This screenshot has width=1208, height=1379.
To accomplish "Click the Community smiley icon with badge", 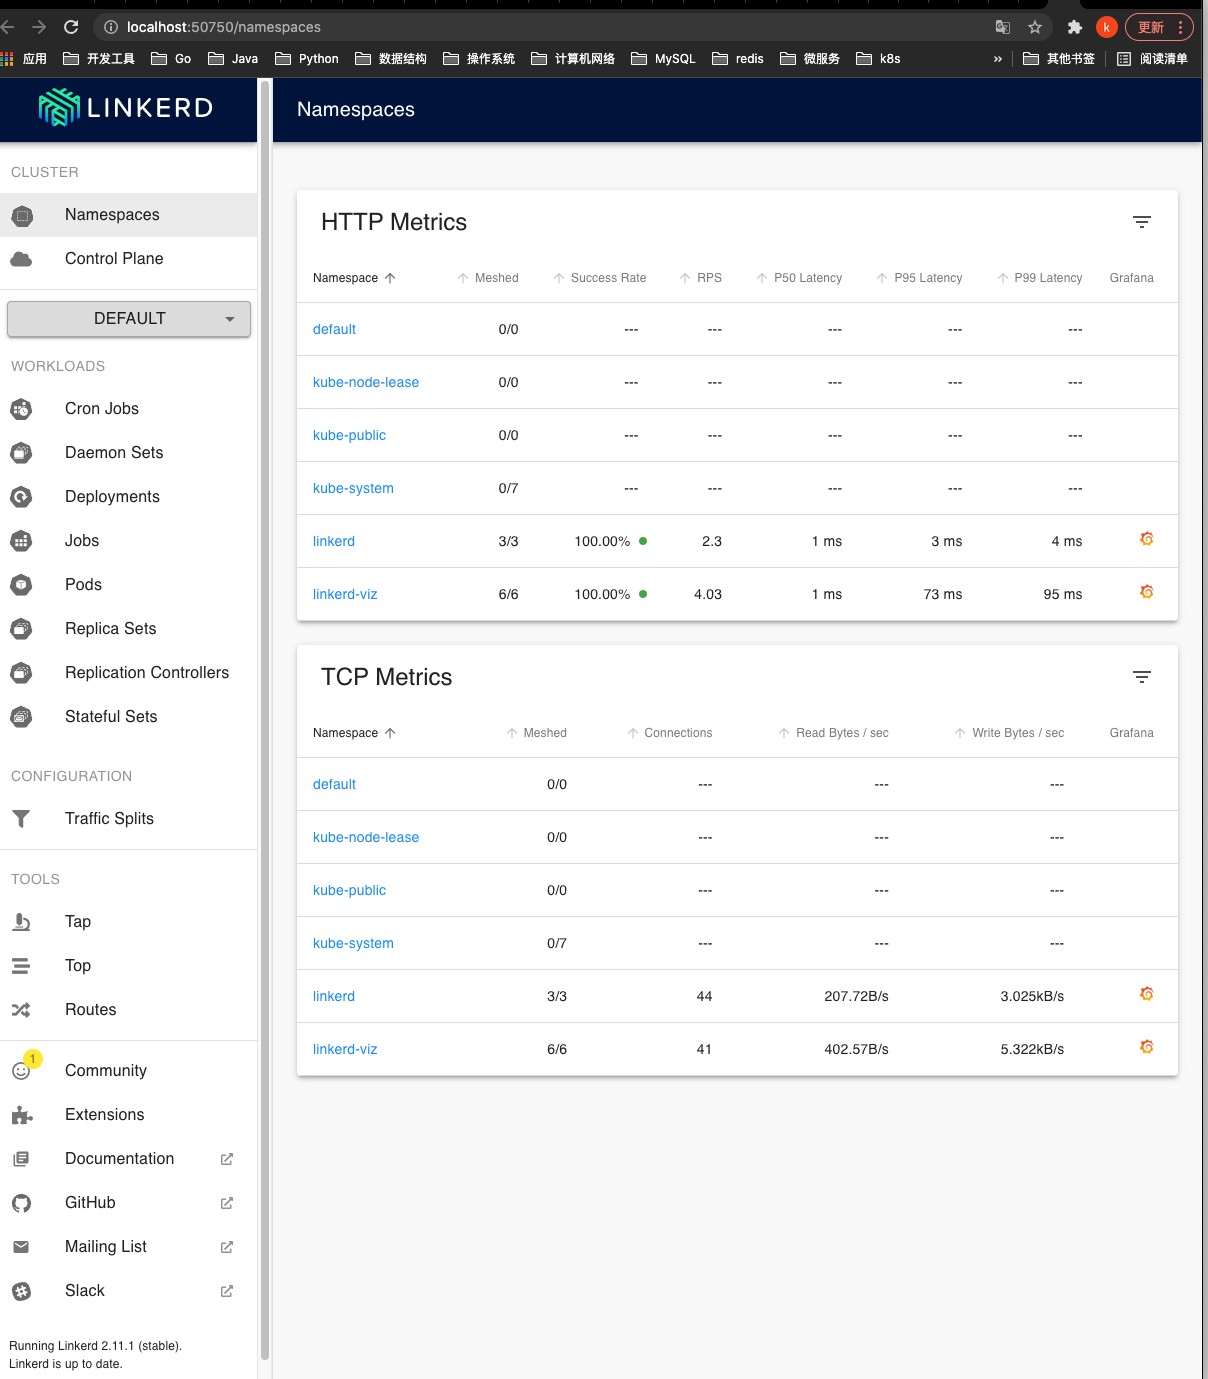I will 22,1070.
